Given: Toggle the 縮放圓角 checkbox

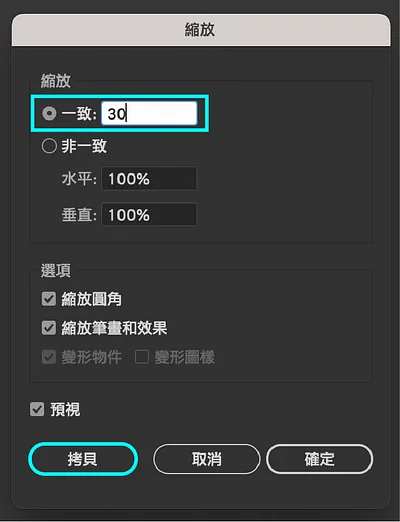Looking at the screenshot, I should (x=49, y=299).
